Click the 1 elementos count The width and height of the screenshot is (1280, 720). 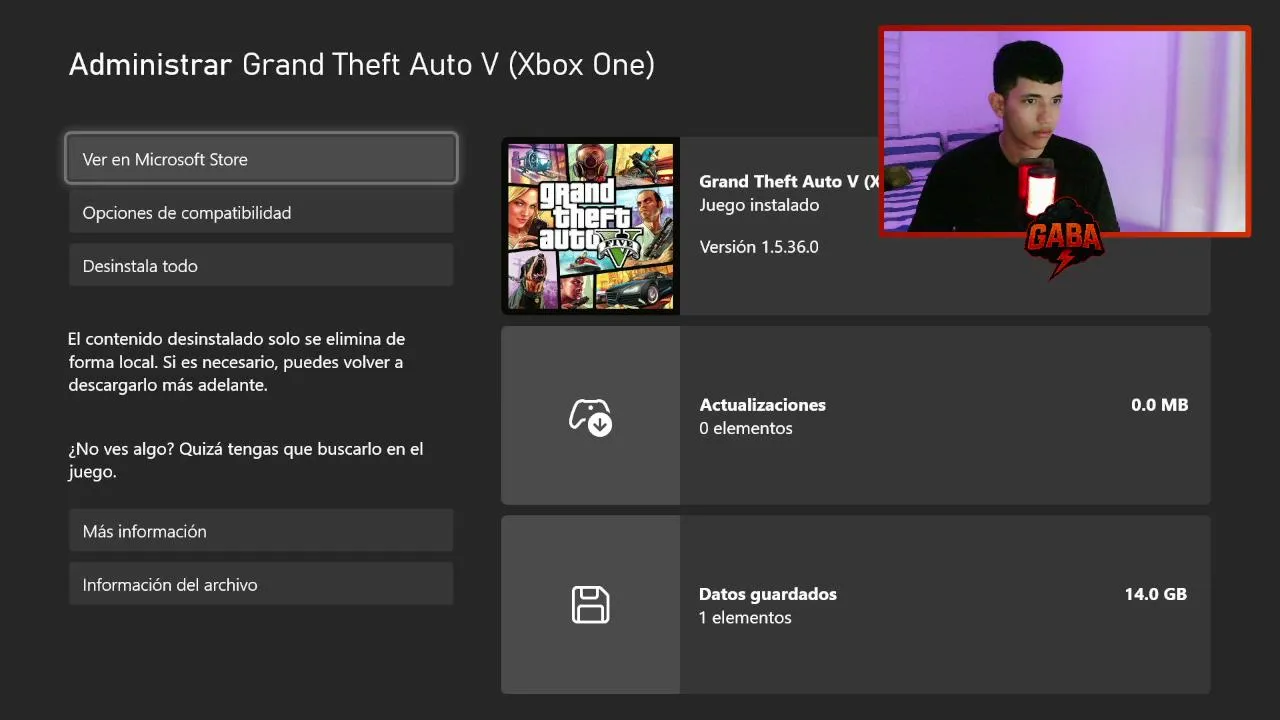tap(744, 617)
